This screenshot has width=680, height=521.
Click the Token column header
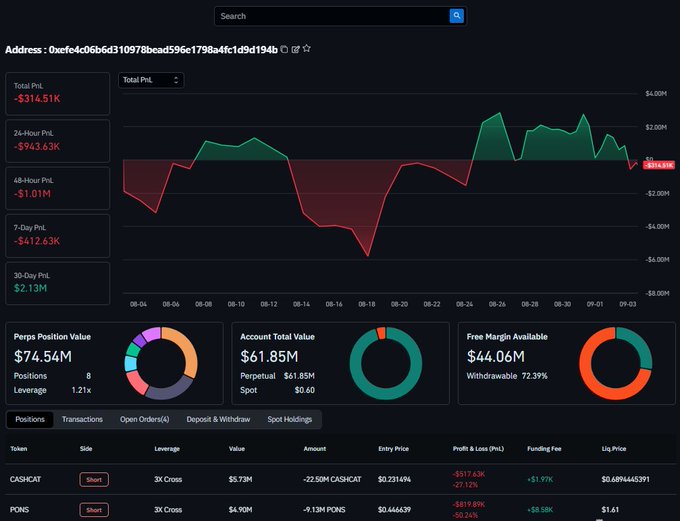(x=19, y=449)
